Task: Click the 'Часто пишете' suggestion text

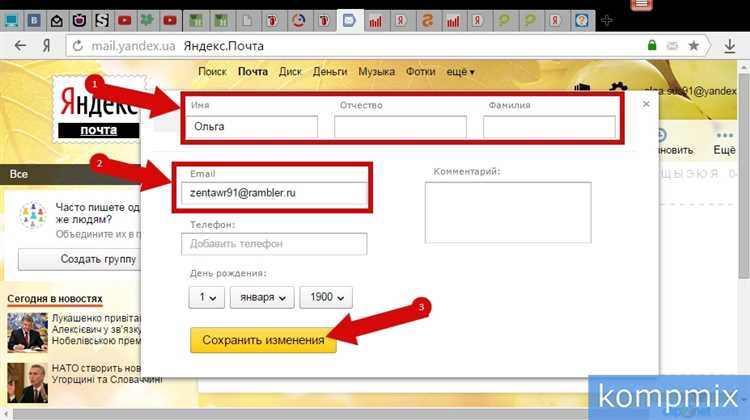Action: point(98,213)
